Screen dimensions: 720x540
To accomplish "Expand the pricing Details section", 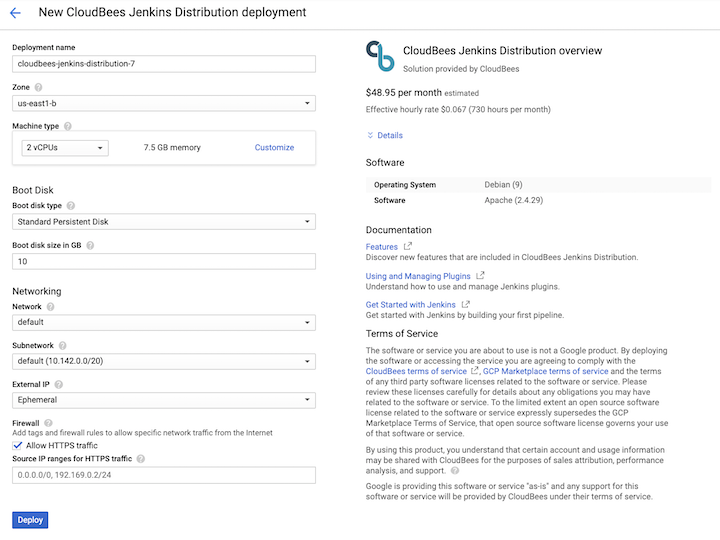I will [x=385, y=135].
